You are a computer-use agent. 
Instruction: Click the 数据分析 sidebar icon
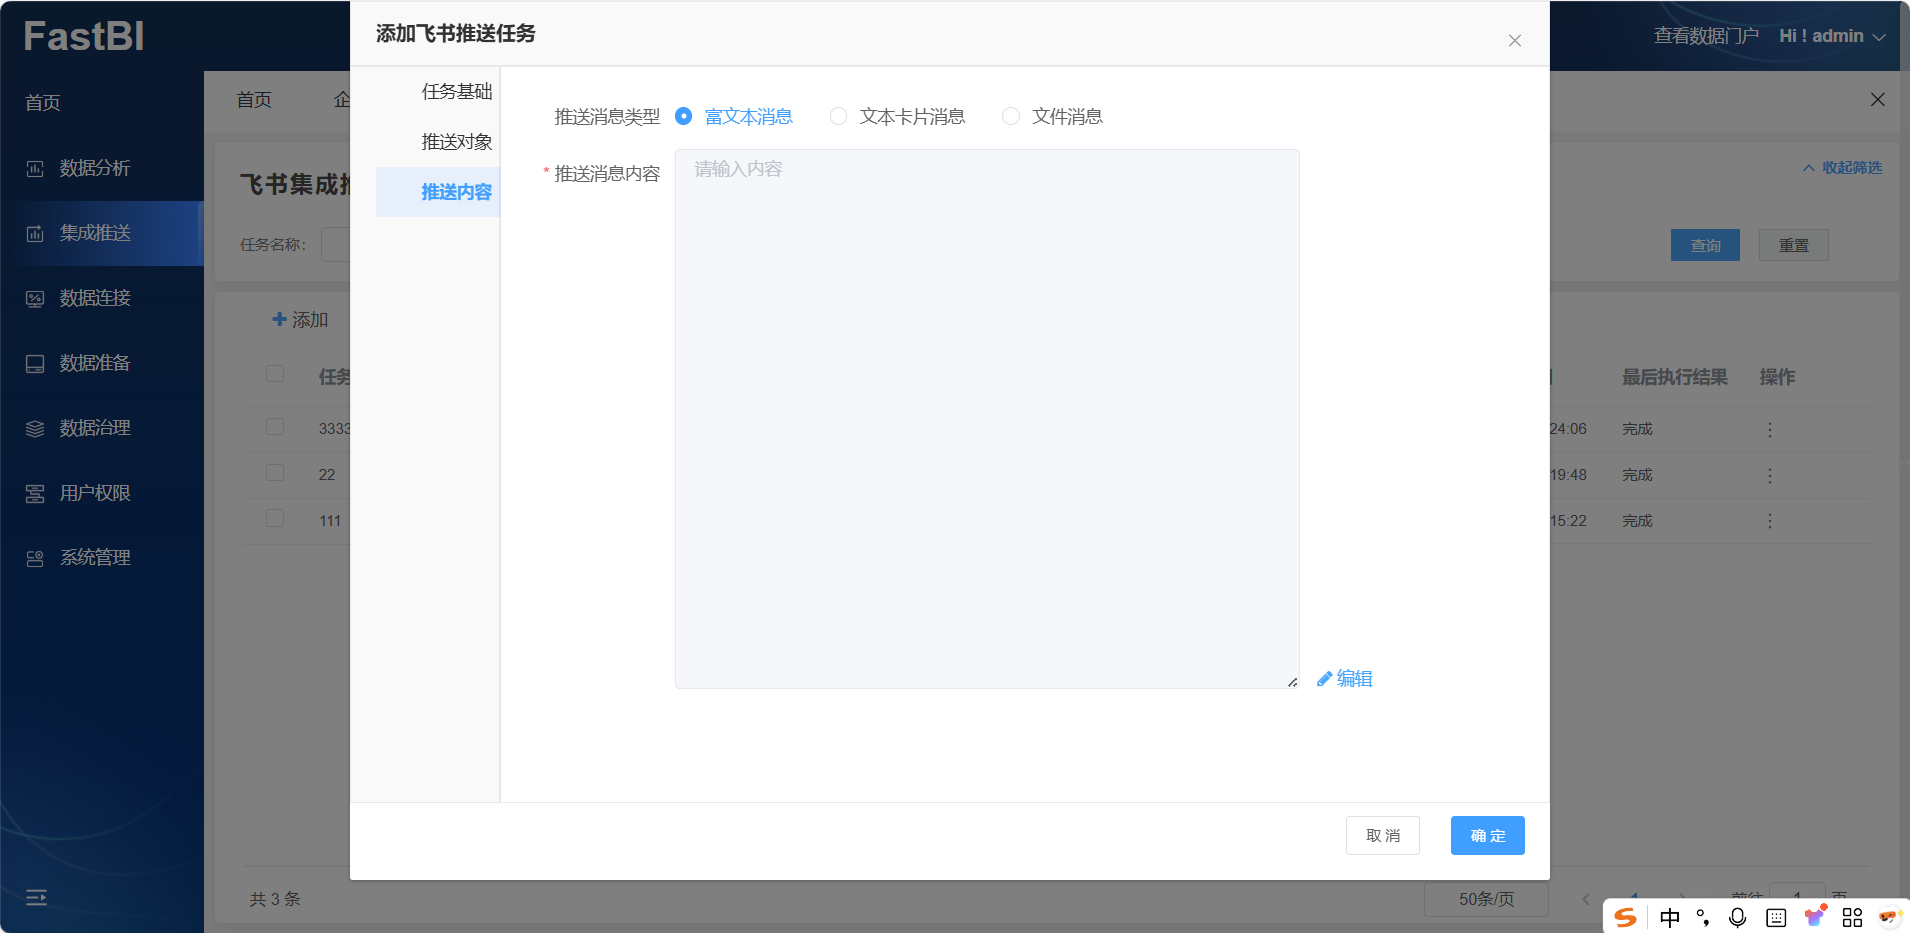click(35, 169)
